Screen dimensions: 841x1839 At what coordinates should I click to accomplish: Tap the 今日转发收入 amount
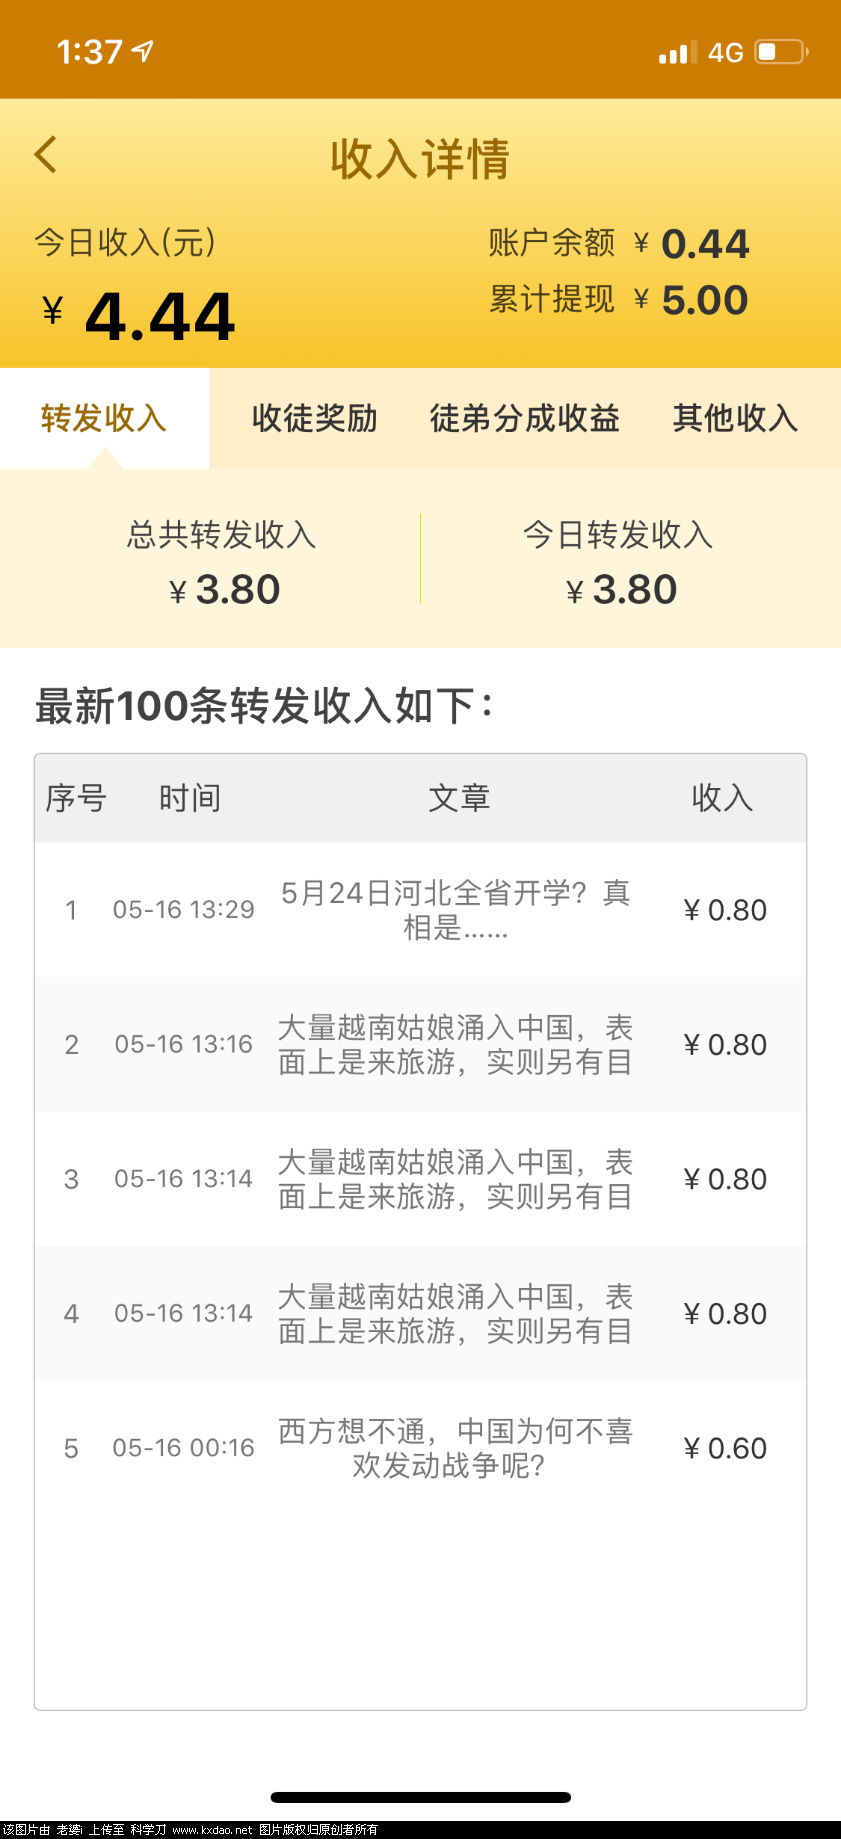(x=622, y=589)
